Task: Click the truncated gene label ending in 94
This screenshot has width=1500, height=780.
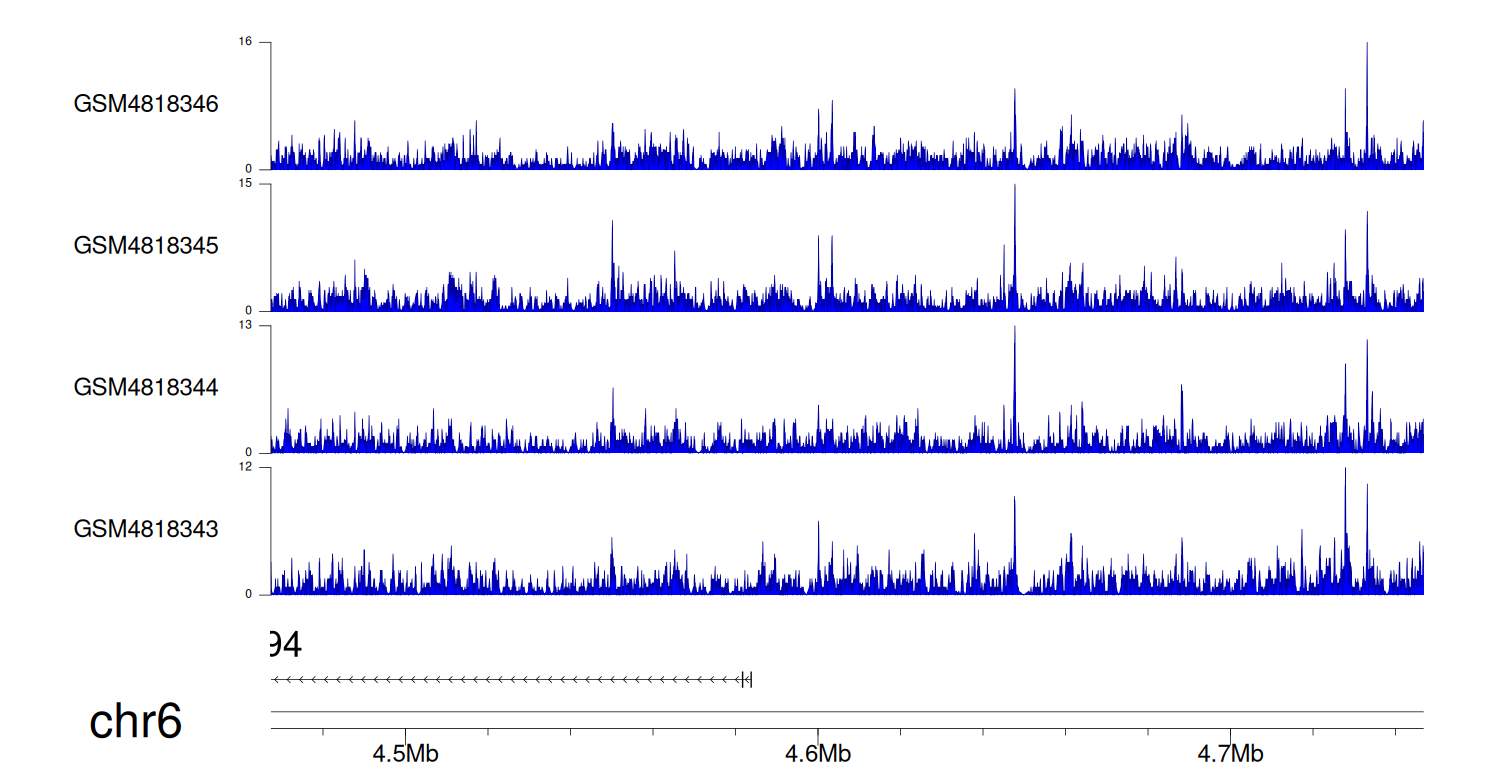Action: (x=286, y=646)
